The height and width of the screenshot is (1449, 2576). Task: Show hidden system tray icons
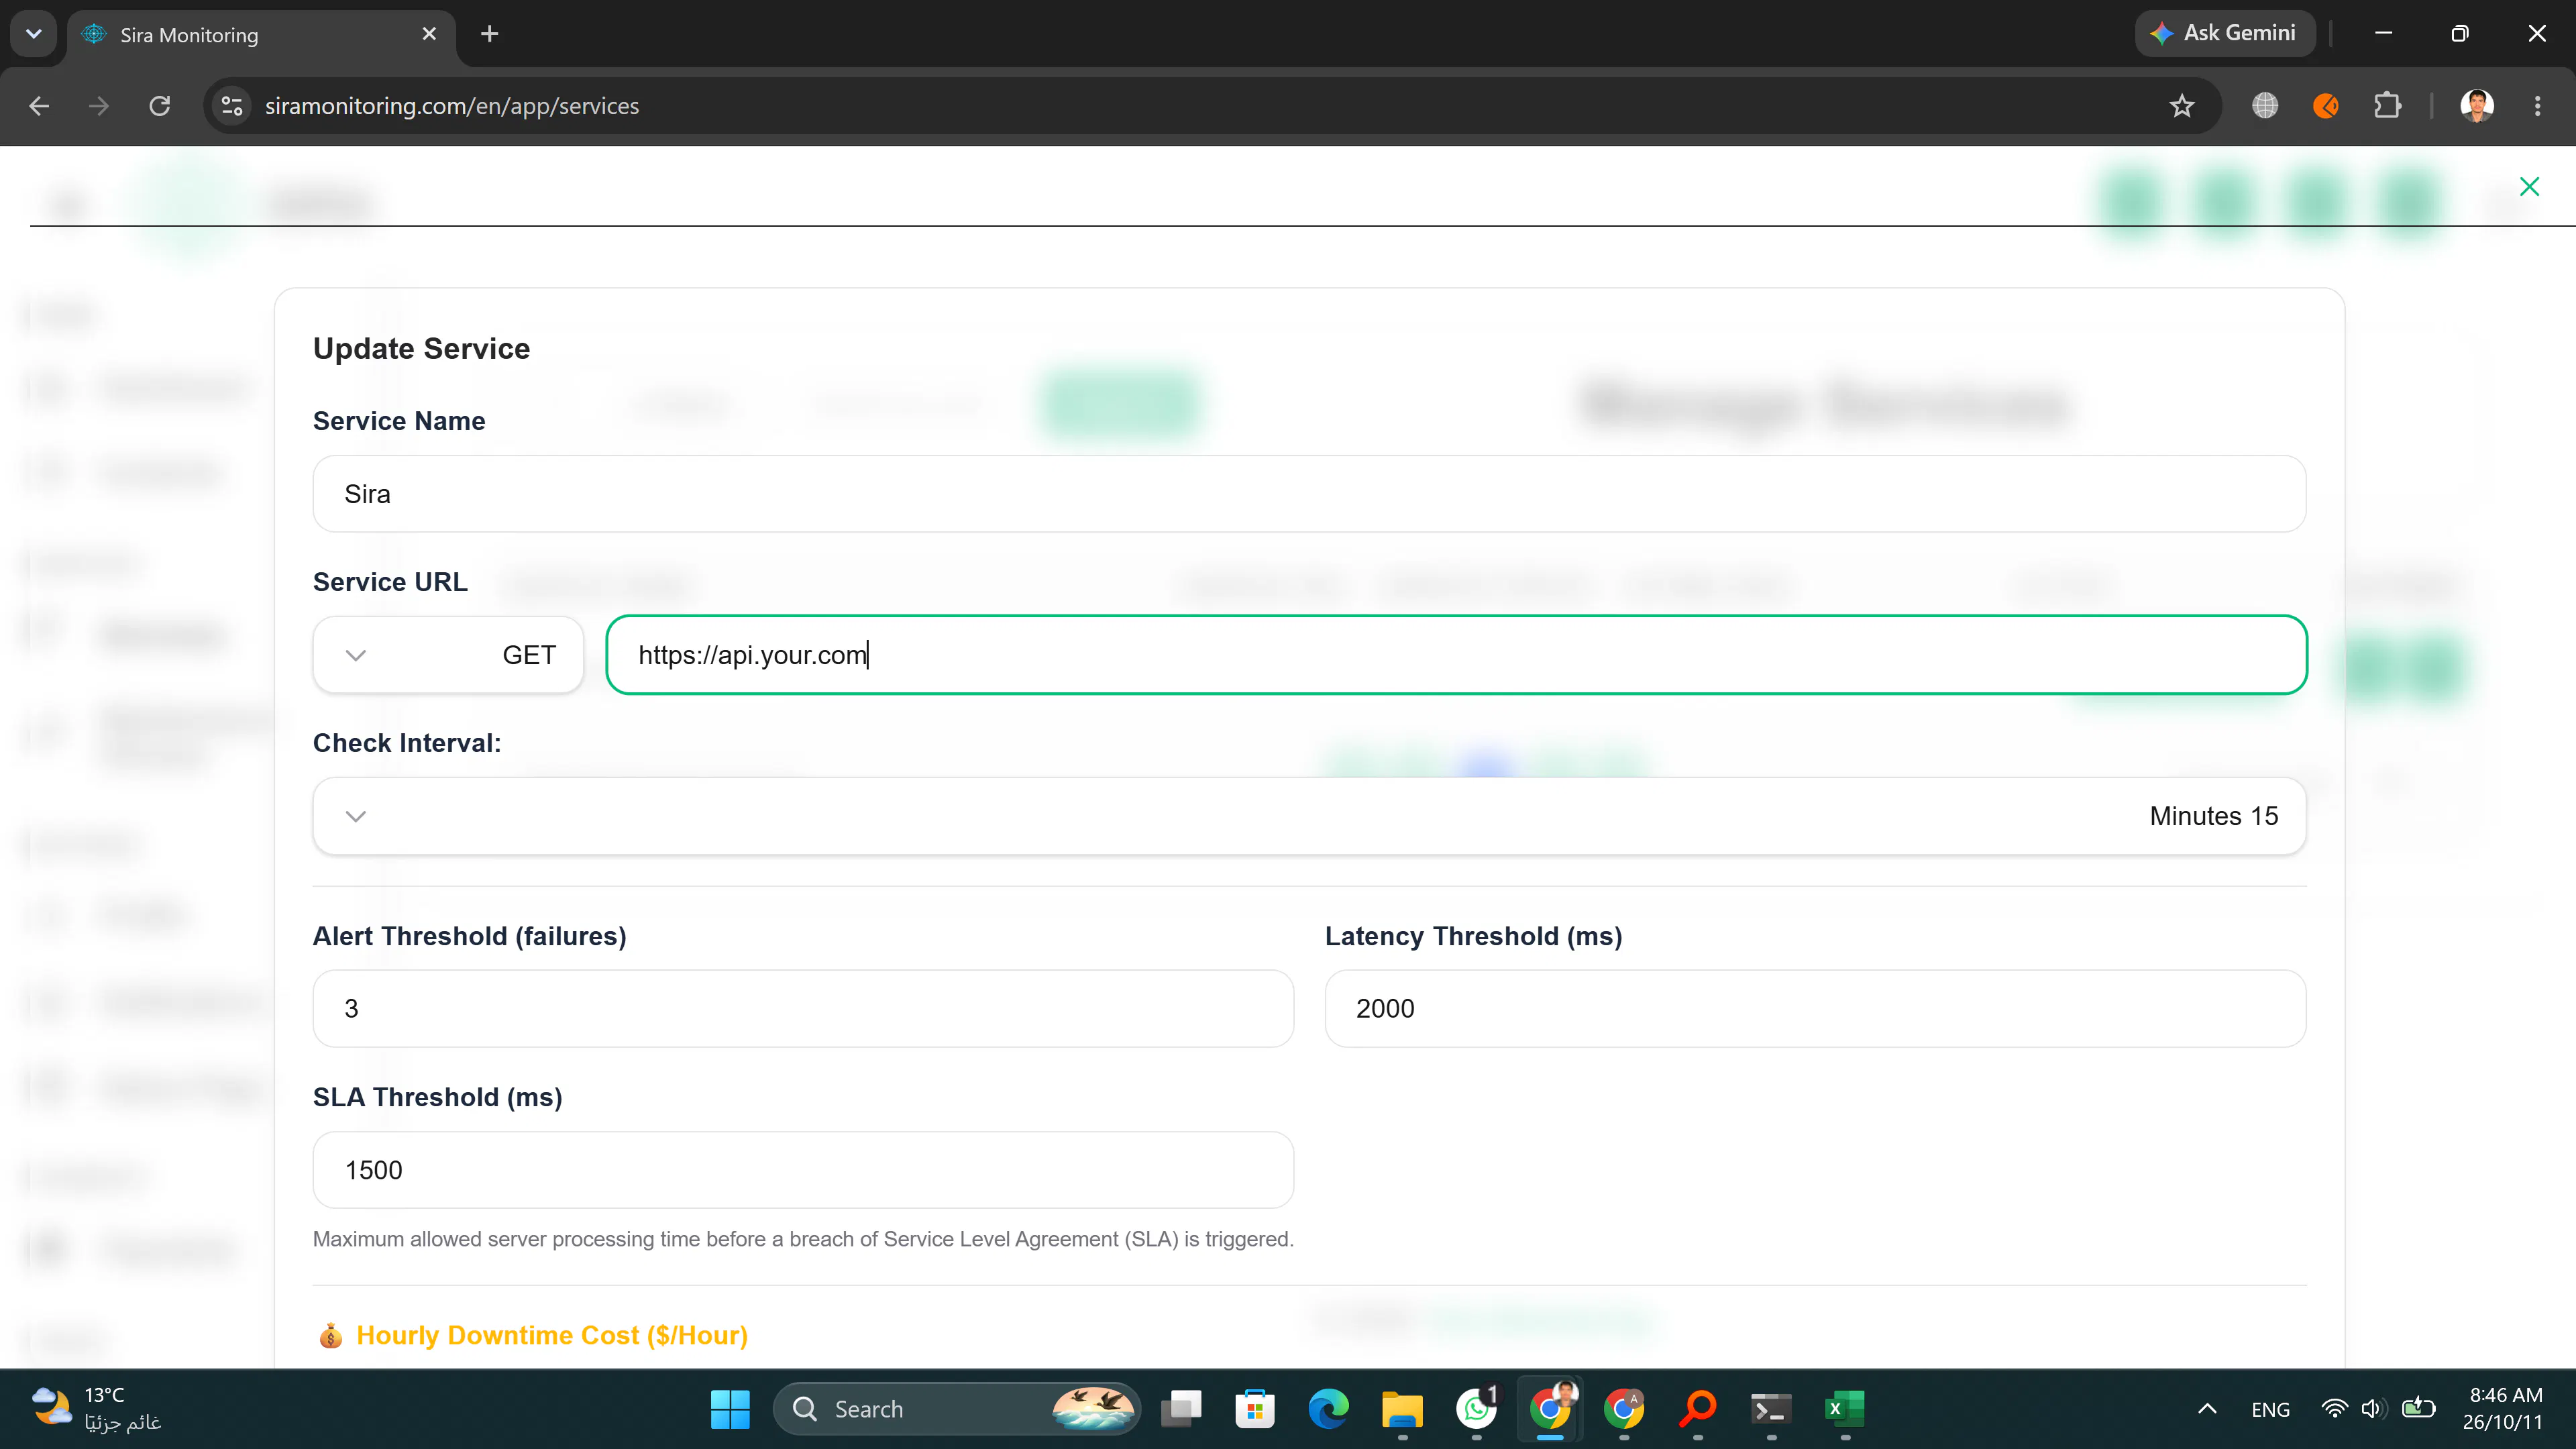[2208, 1409]
